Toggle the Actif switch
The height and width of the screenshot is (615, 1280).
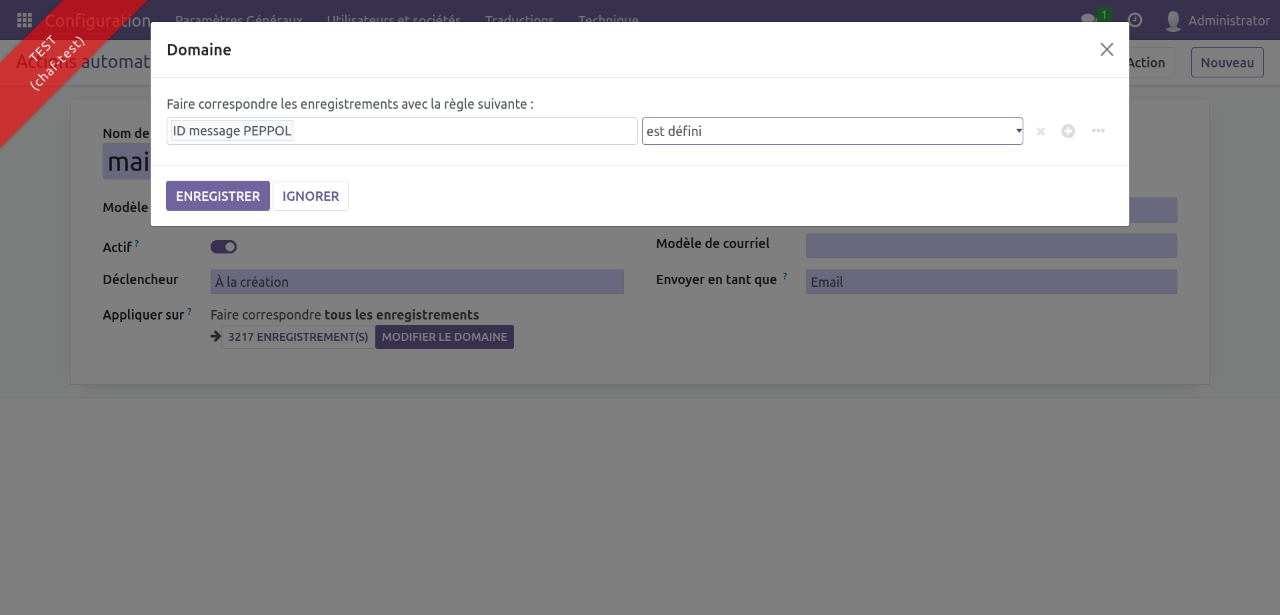(x=223, y=247)
